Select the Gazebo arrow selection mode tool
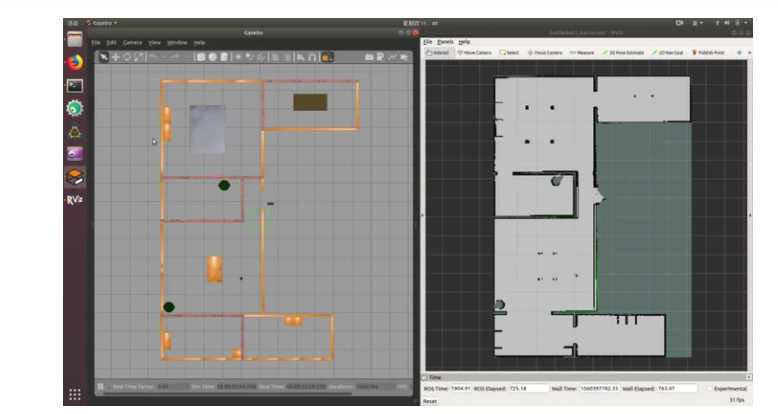This screenshot has width=778, height=414. click(x=102, y=57)
